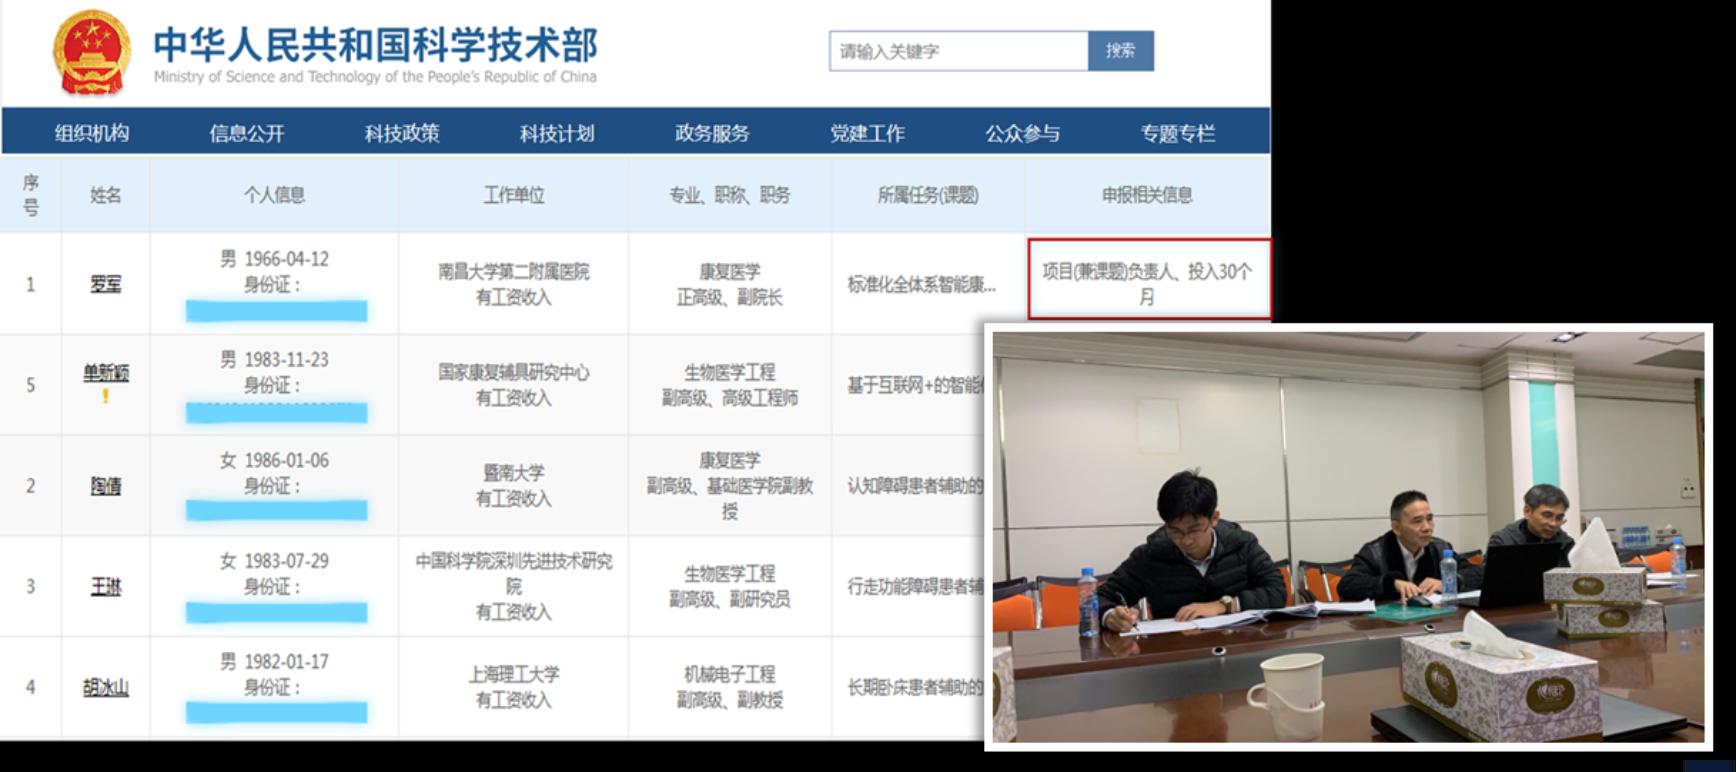Screen dimensions: 1736x772
Task: Select the 王琳 name link
Action: 105,586
